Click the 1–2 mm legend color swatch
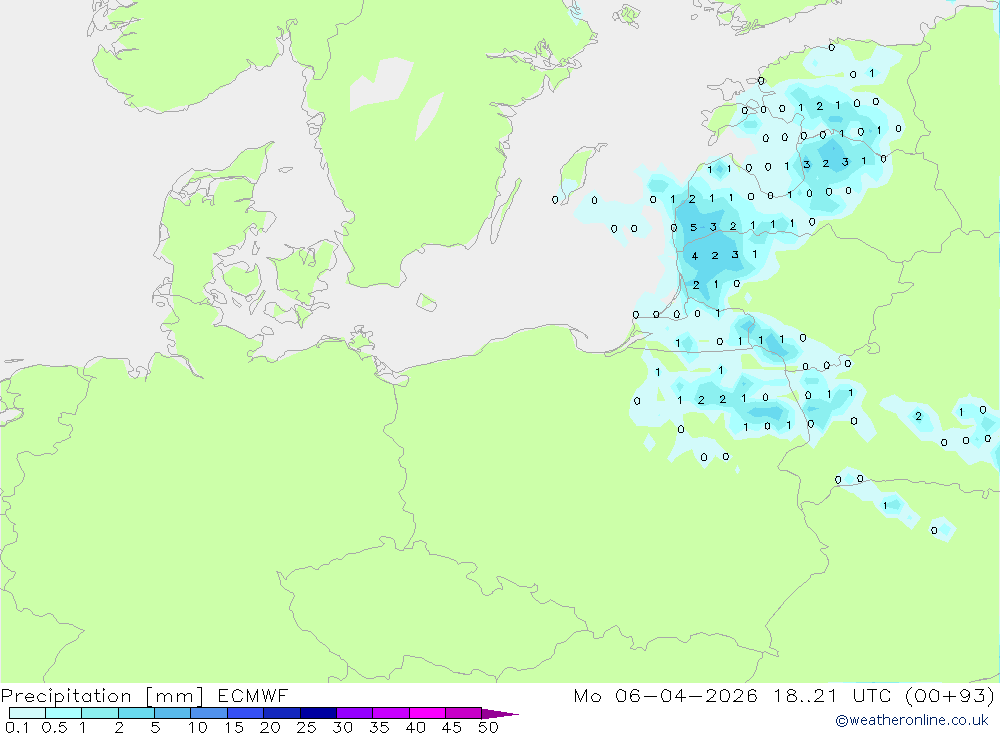This screenshot has width=1000, height=733. (100, 713)
